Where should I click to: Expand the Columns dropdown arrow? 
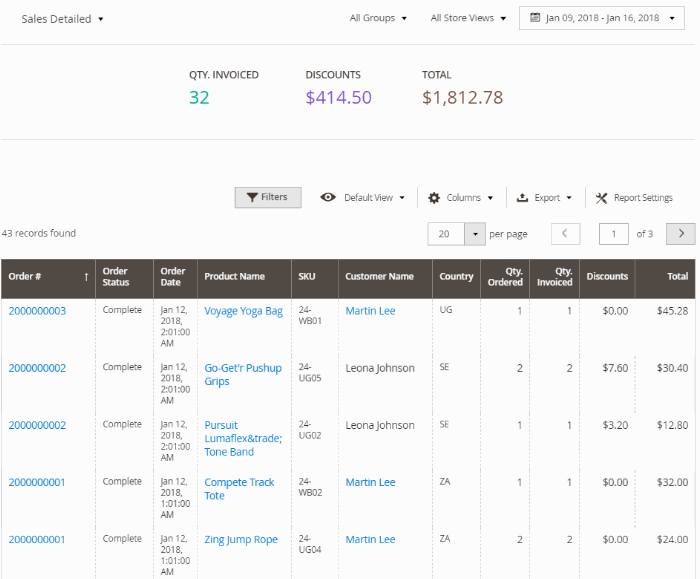[x=490, y=198]
